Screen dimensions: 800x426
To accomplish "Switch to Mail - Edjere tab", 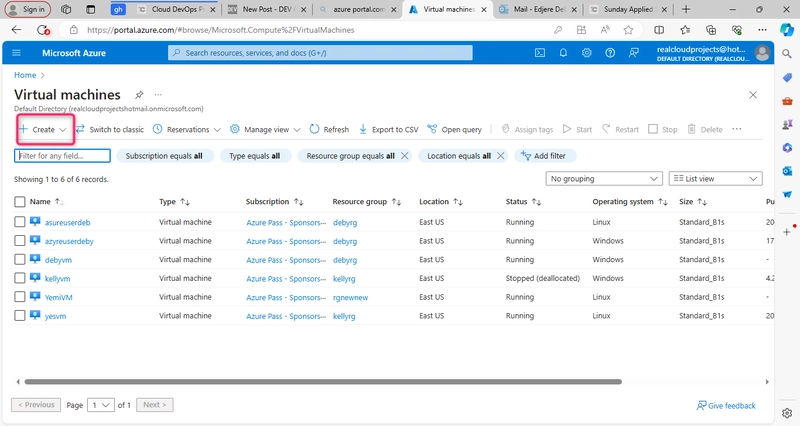I will click(x=537, y=10).
